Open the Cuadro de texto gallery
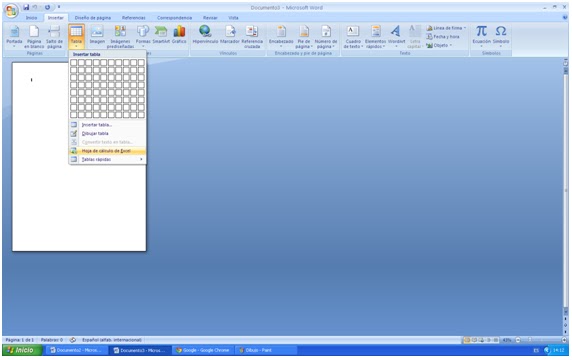The height and width of the screenshot is (360, 572). pos(353,36)
